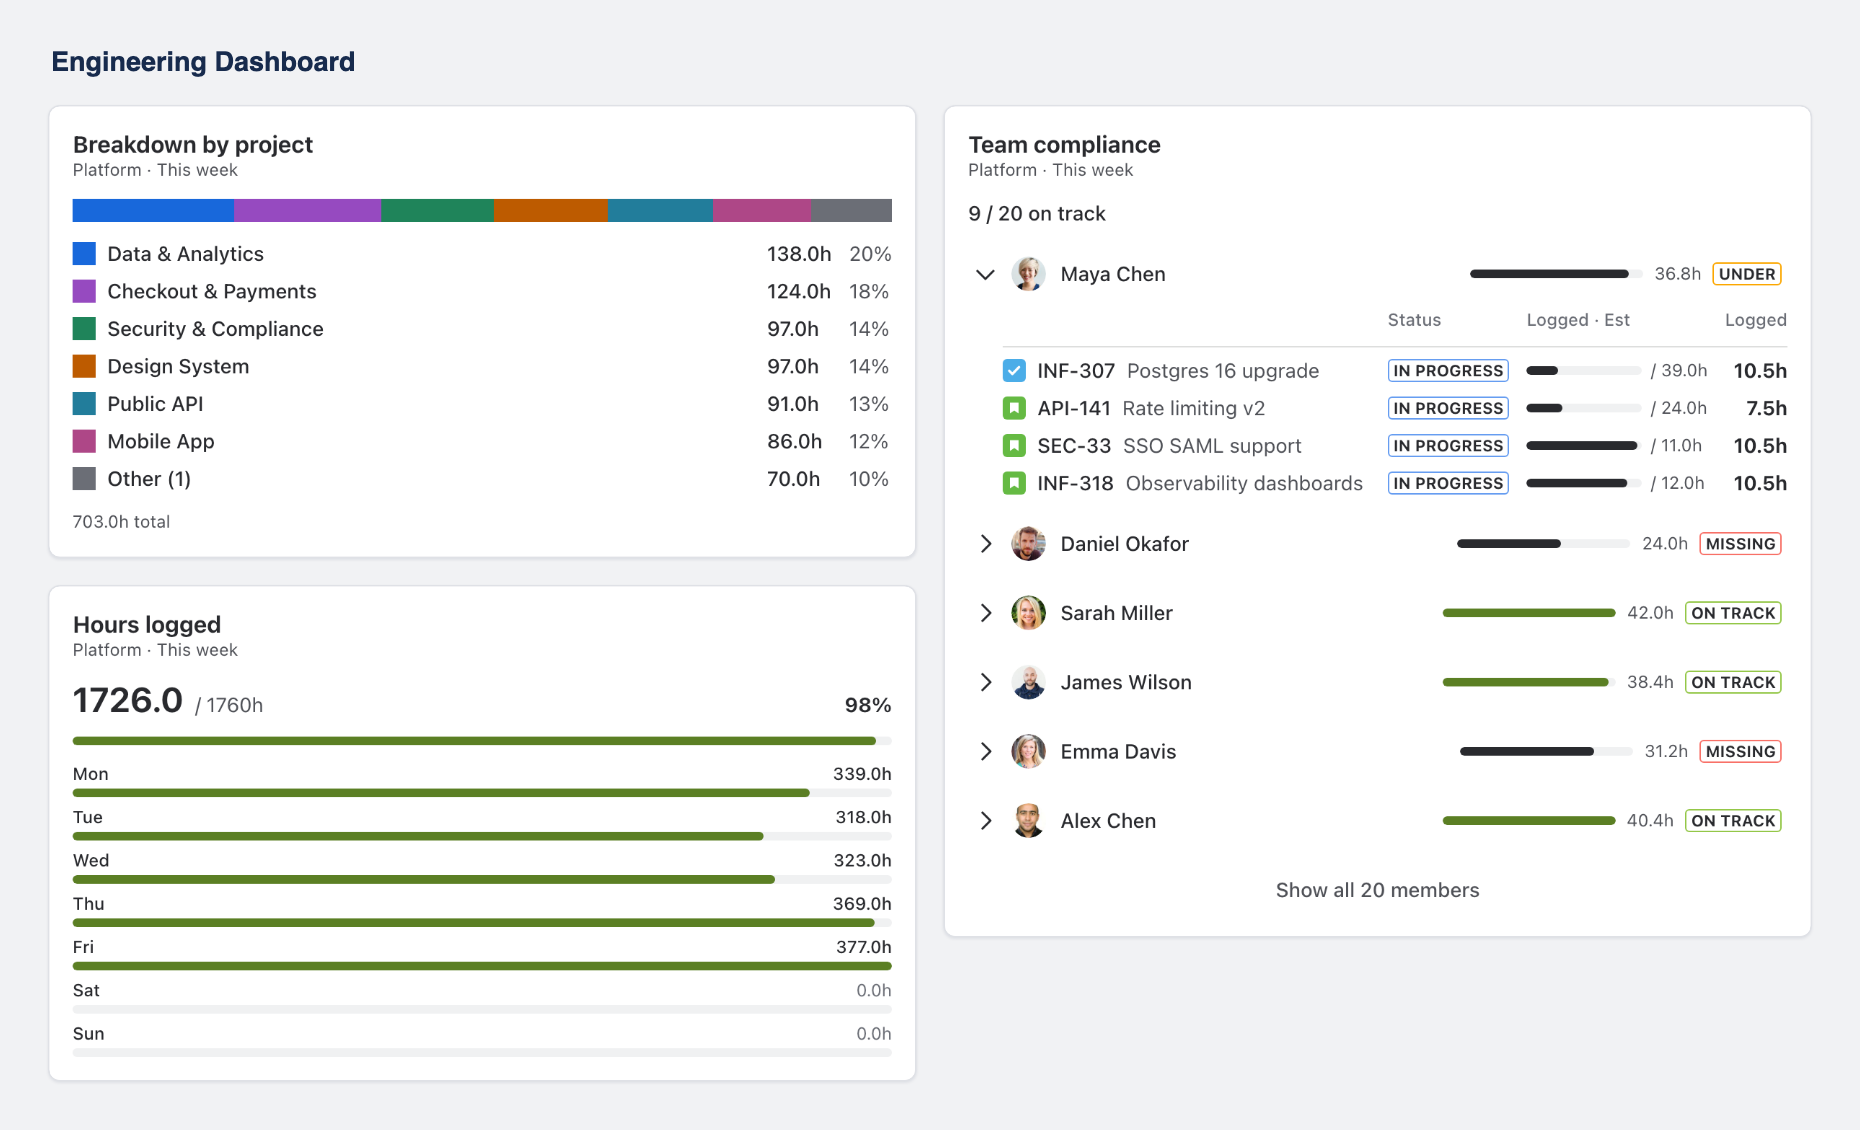Select the Security & Compliance project name
The image size is (1860, 1130).
coord(215,329)
